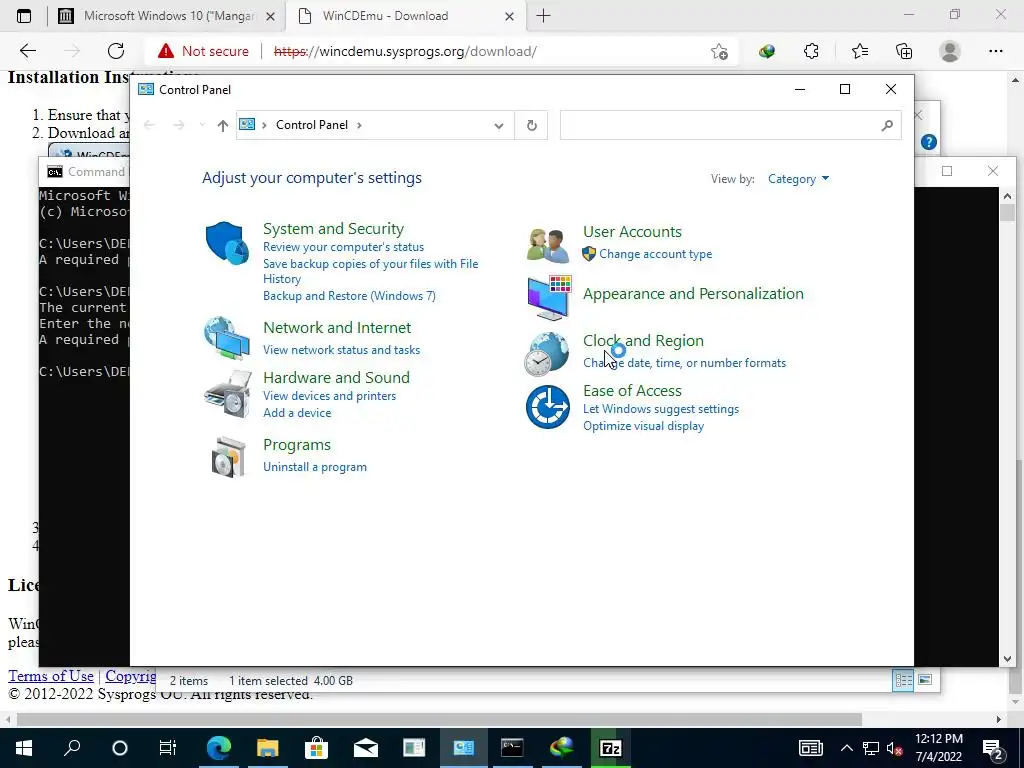The width and height of the screenshot is (1024, 768).
Task: Open the Hardware and Sound printer icon
Action: tap(227, 394)
